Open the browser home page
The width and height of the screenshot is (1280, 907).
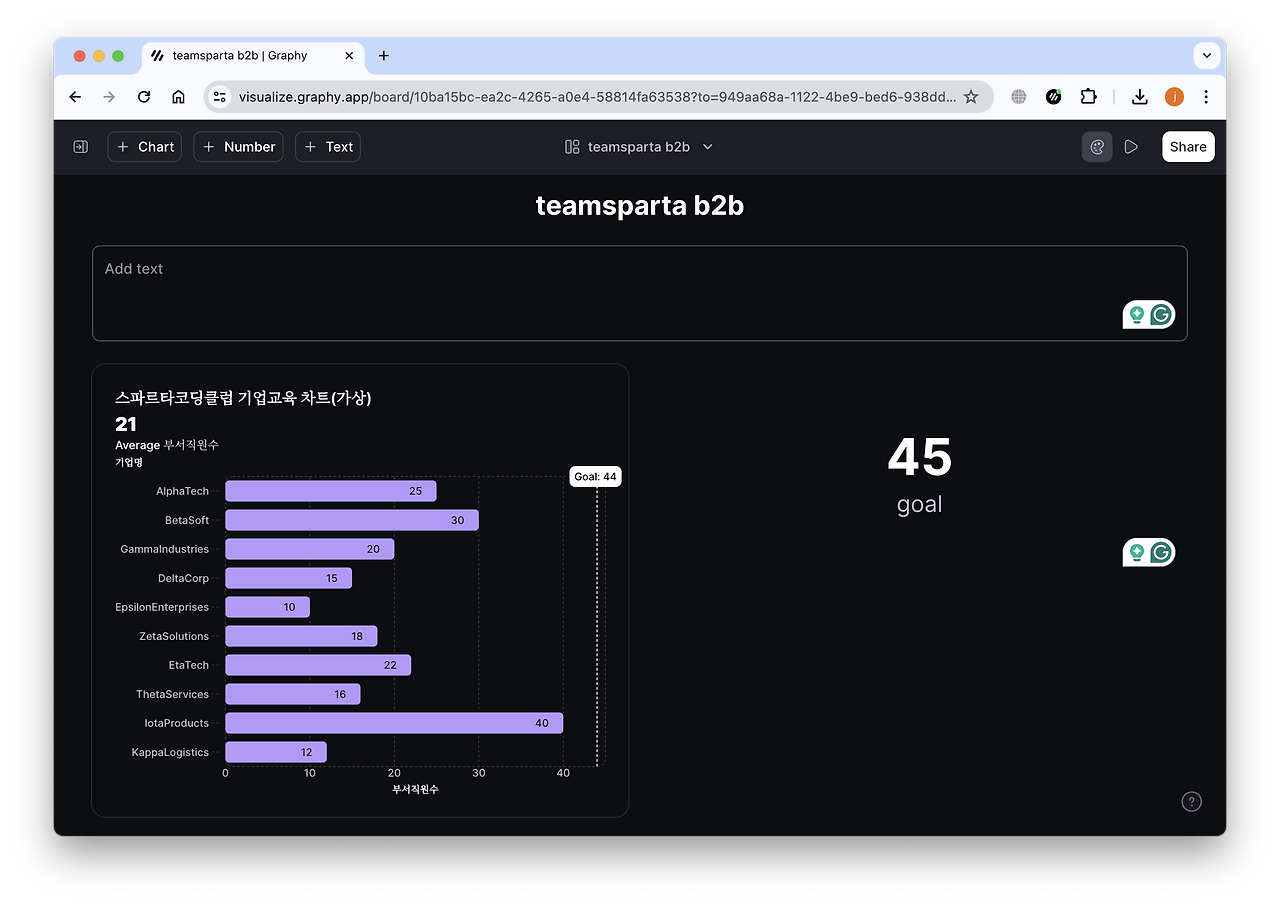coord(178,97)
